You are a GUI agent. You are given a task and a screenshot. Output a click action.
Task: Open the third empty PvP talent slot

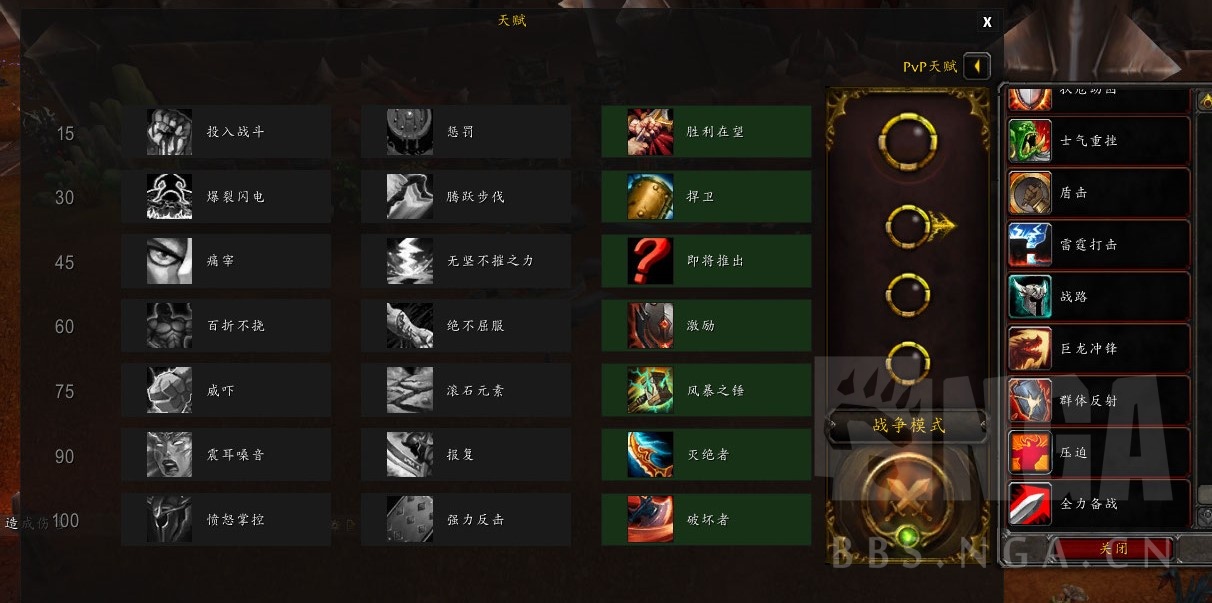pos(908,294)
